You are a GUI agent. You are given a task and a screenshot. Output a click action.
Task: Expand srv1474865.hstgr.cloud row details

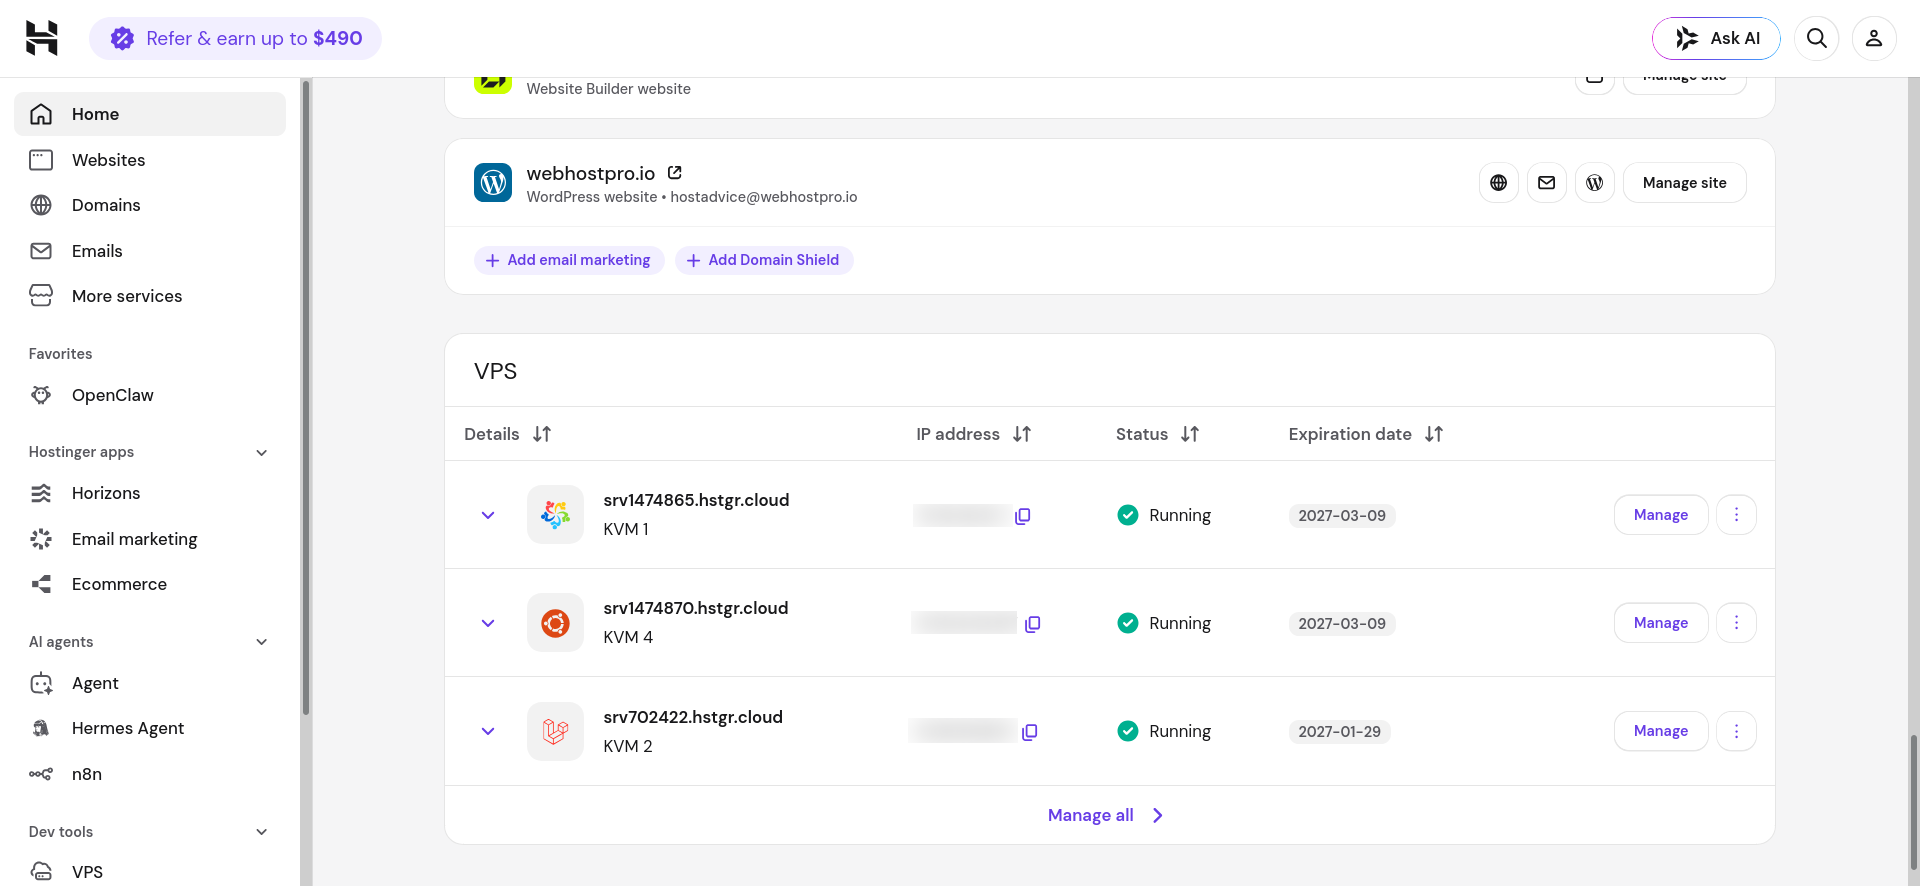point(488,515)
